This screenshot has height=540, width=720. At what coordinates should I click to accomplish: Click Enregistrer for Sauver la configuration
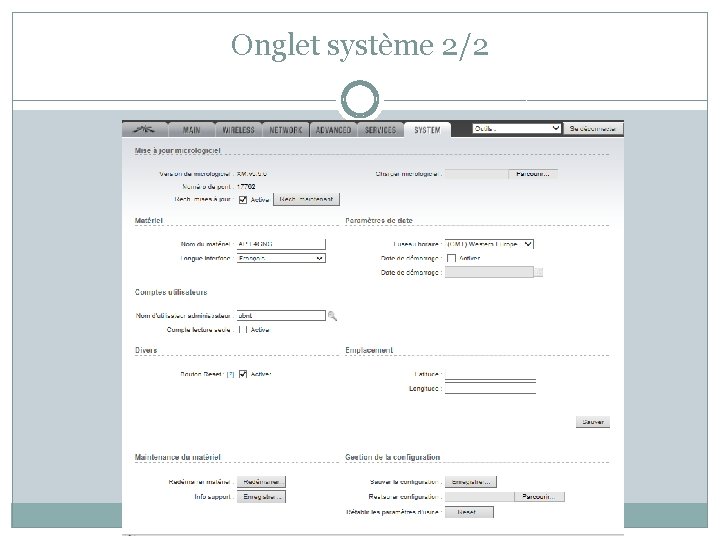(x=471, y=482)
